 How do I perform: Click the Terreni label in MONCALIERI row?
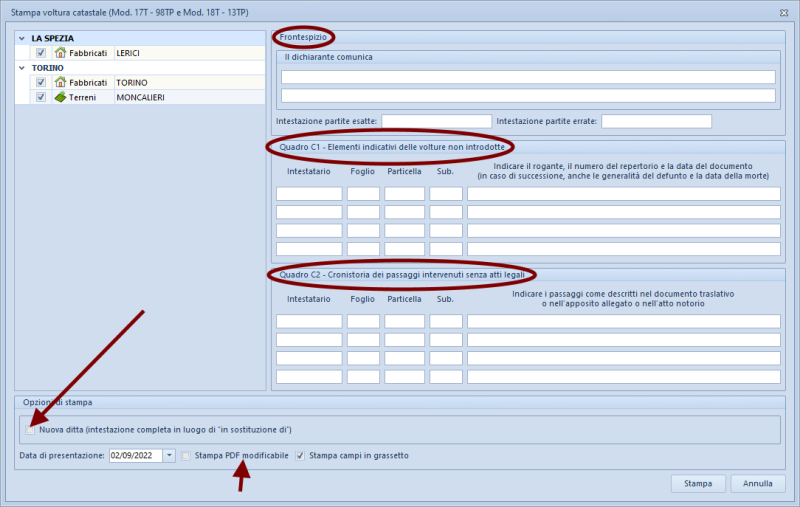[x=83, y=97]
